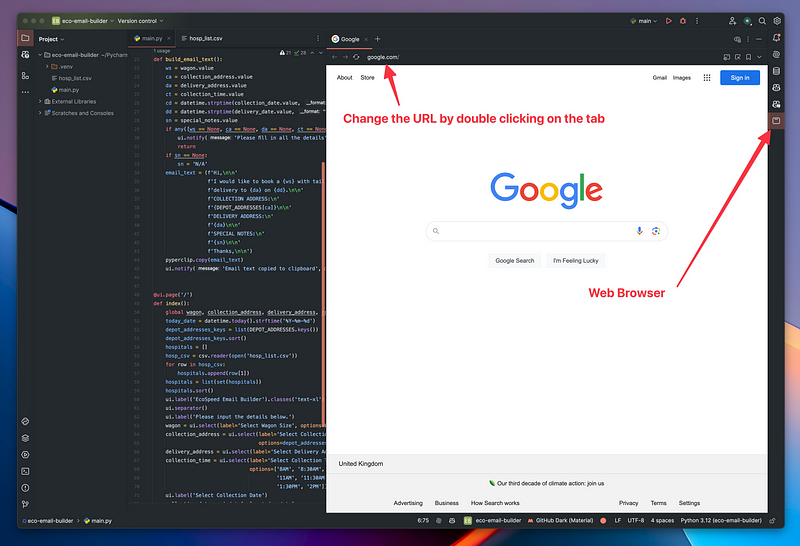Bookmark the current page in browser toolbar
This screenshot has height=546, width=800.
(748, 57)
